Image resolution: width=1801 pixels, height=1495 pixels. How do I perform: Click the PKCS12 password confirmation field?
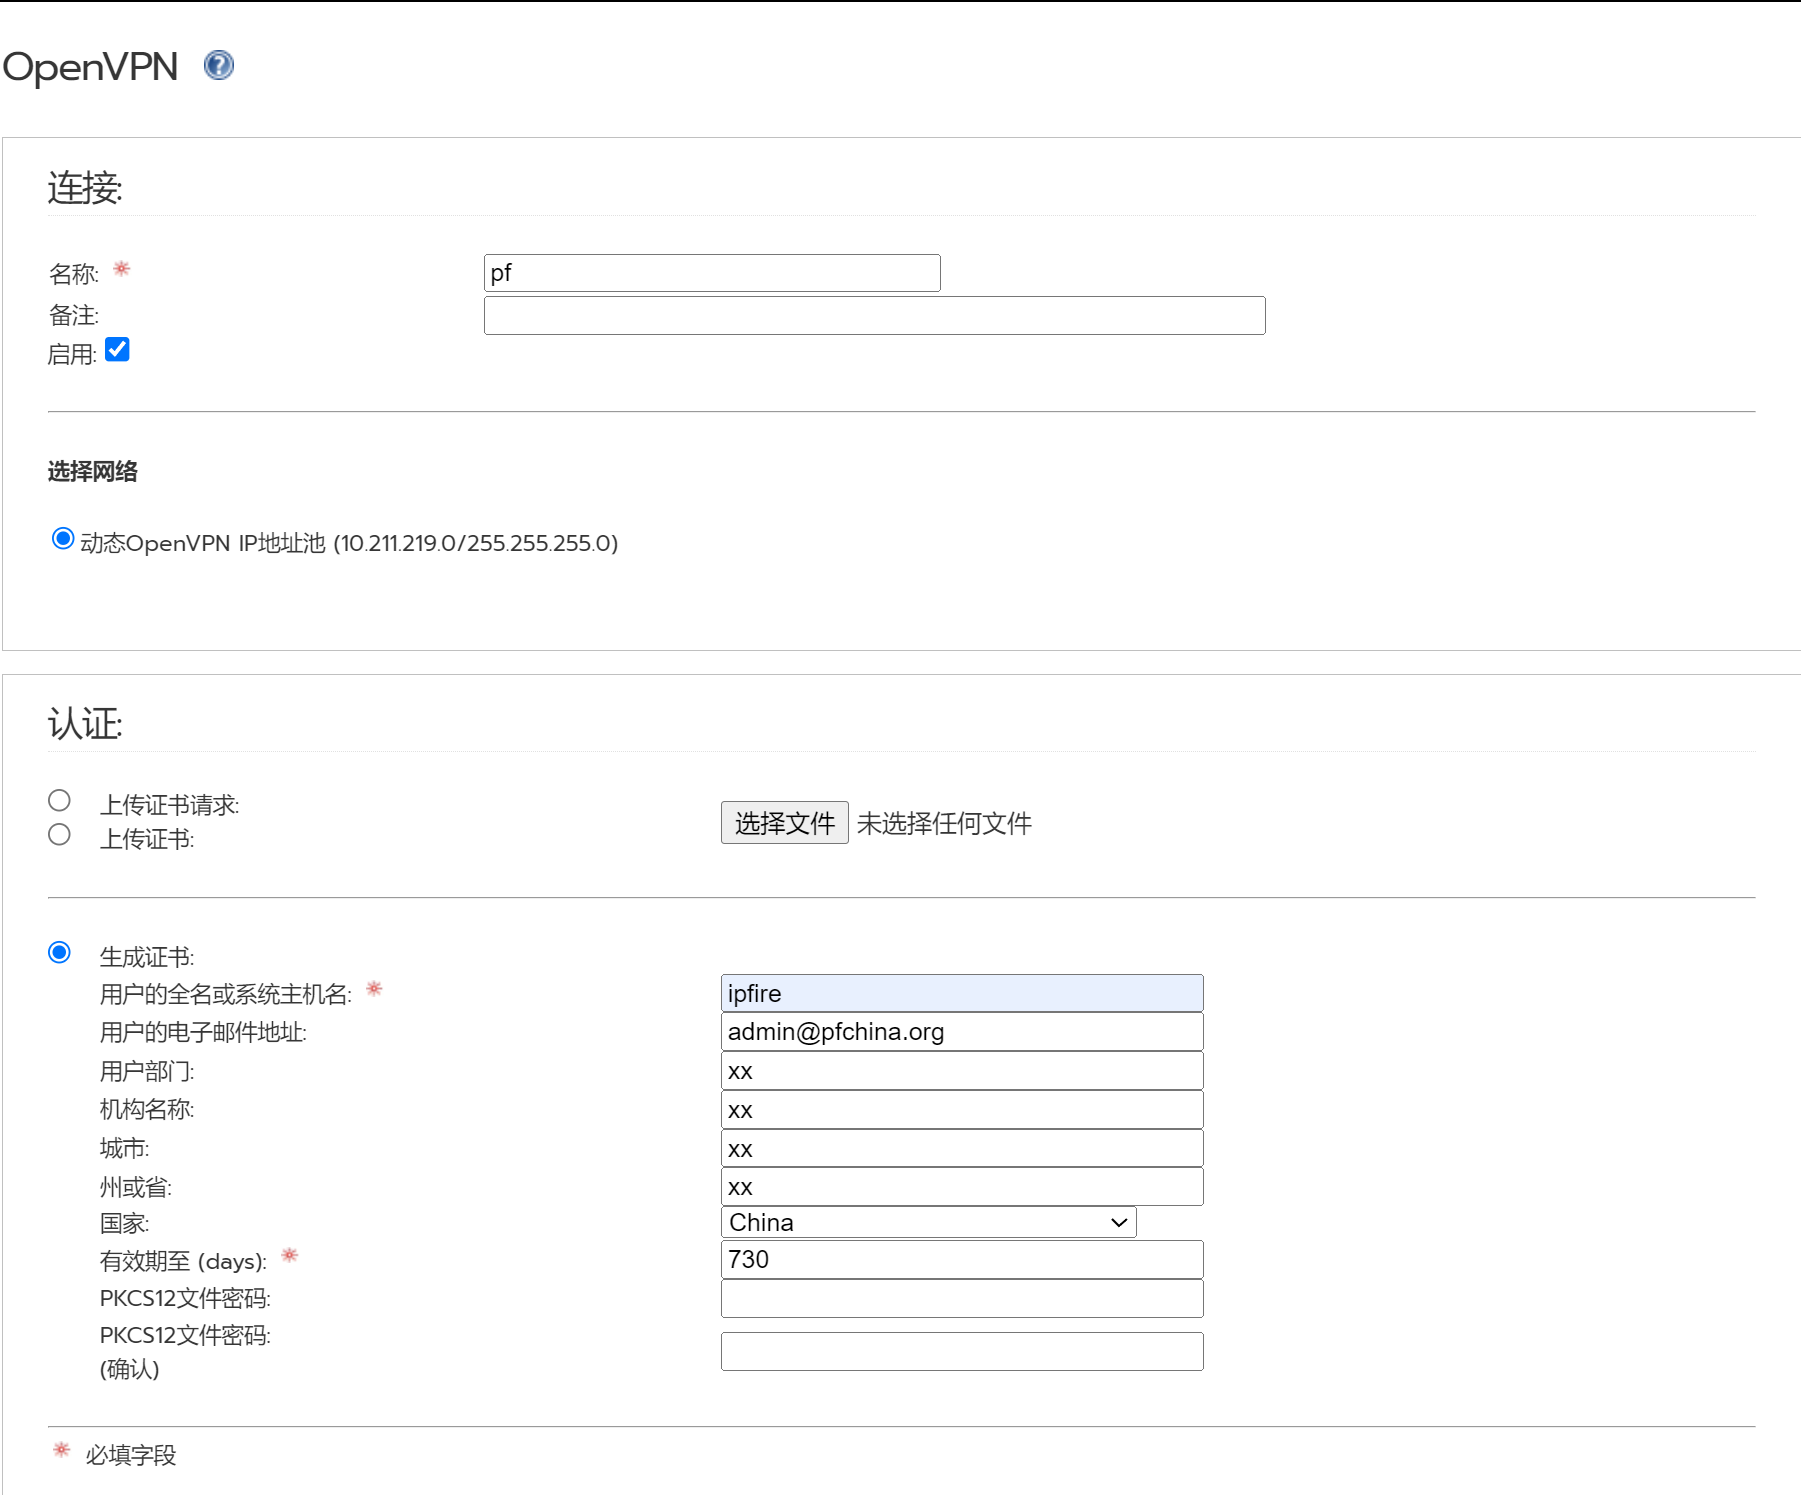click(961, 1352)
